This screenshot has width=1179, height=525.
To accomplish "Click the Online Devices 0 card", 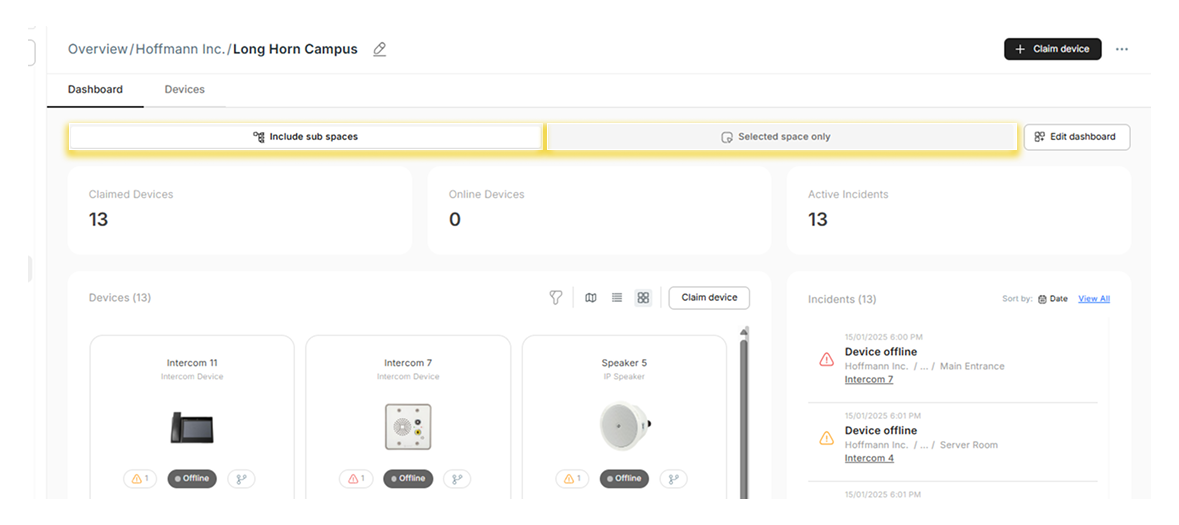I will point(599,211).
